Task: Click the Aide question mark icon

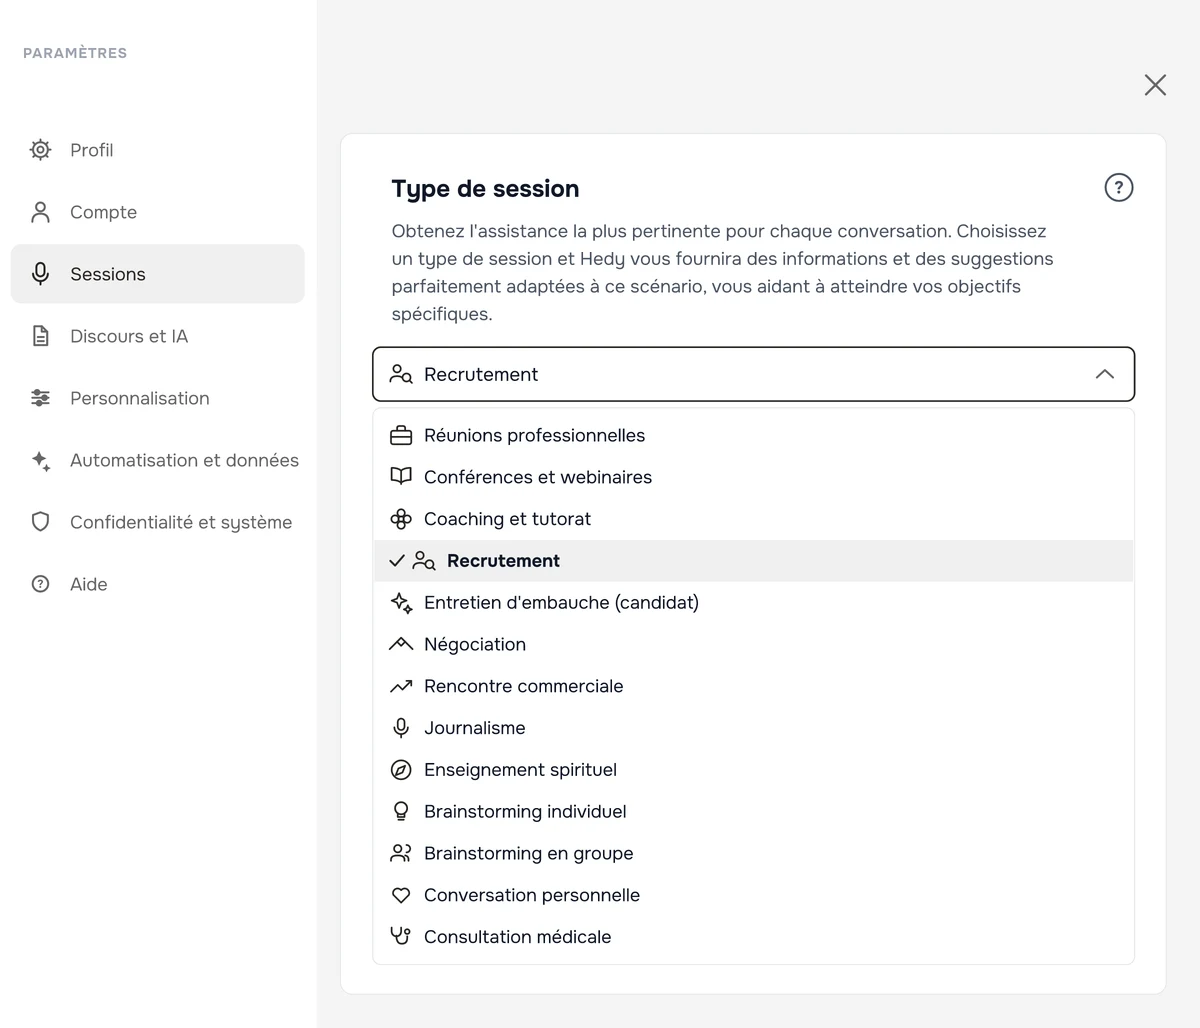Action: [40, 584]
